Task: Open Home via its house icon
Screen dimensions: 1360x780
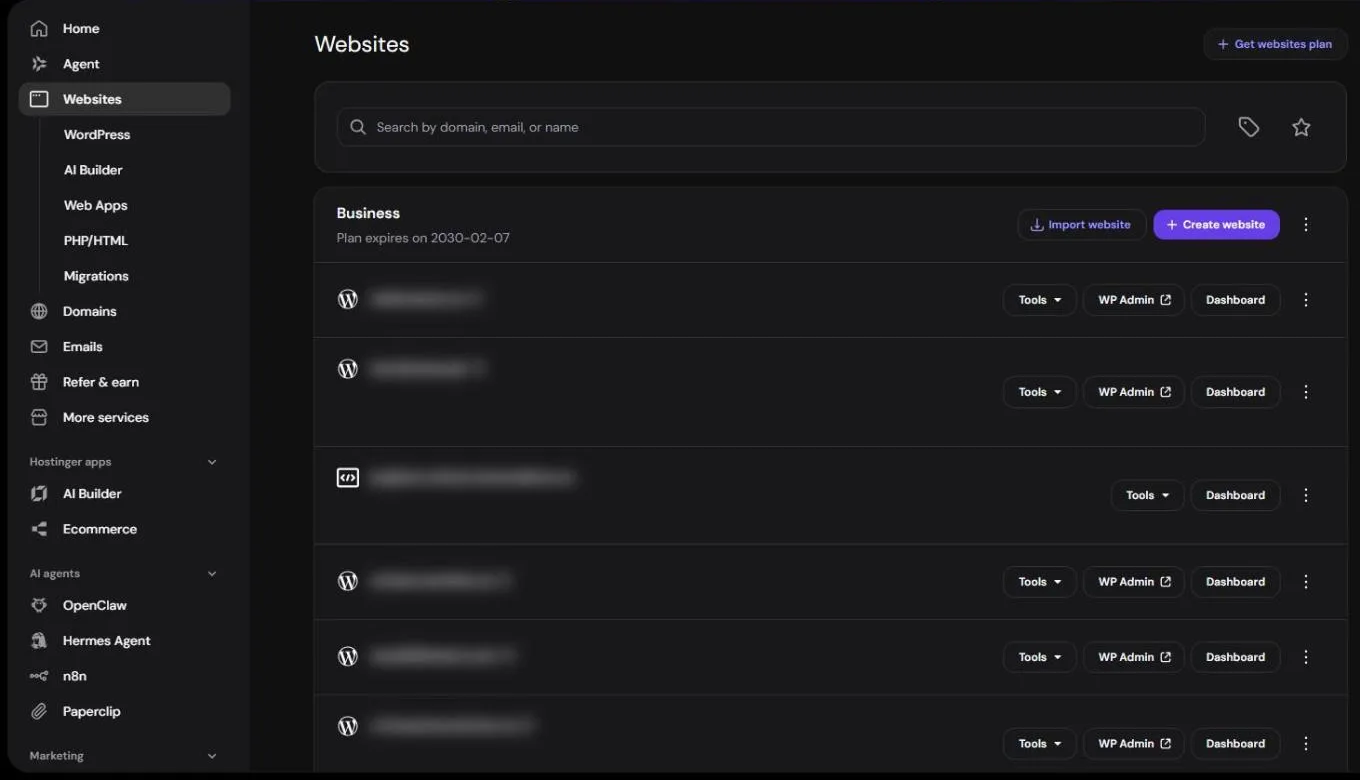Action: click(x=39, y=29)
